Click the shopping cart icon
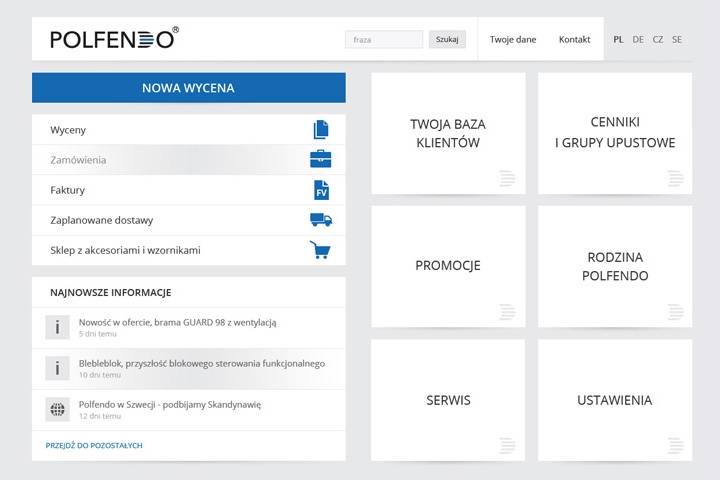The height and width of the screenshot is (480, 720). (x=320, y=250)
